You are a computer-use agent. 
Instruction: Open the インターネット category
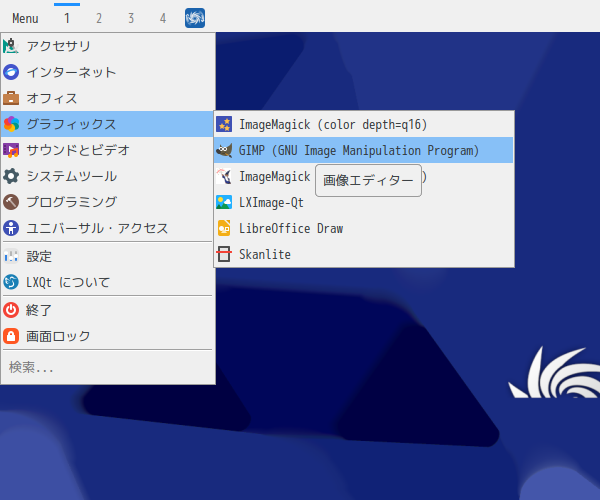click(107, 72)
